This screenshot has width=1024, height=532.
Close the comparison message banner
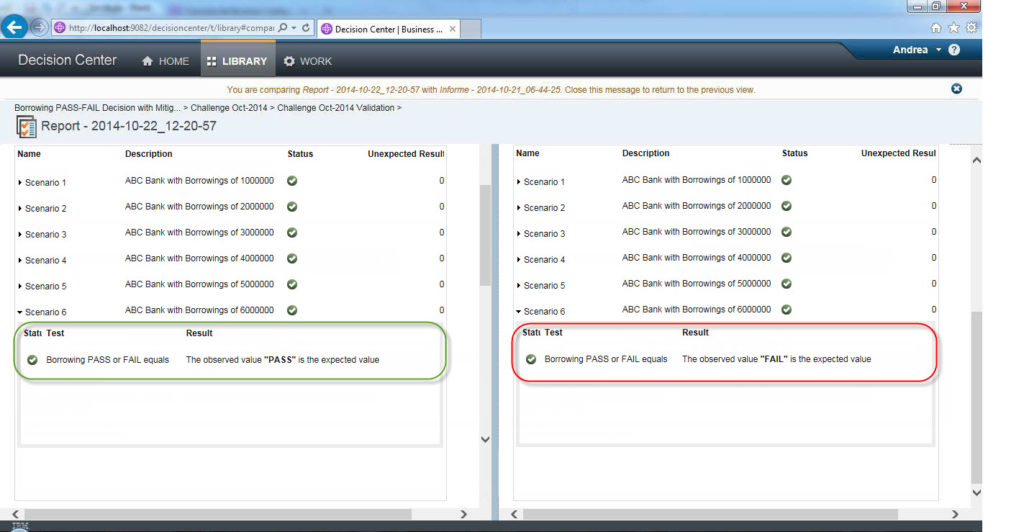point(956,89)
